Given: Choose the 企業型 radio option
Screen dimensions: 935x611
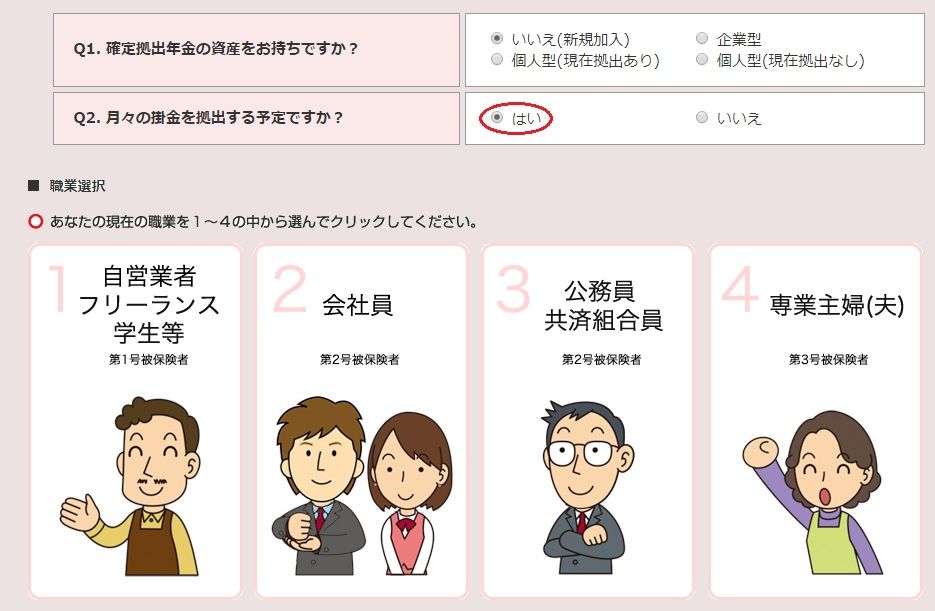Looking at the screenshot, I should [702, 38].
